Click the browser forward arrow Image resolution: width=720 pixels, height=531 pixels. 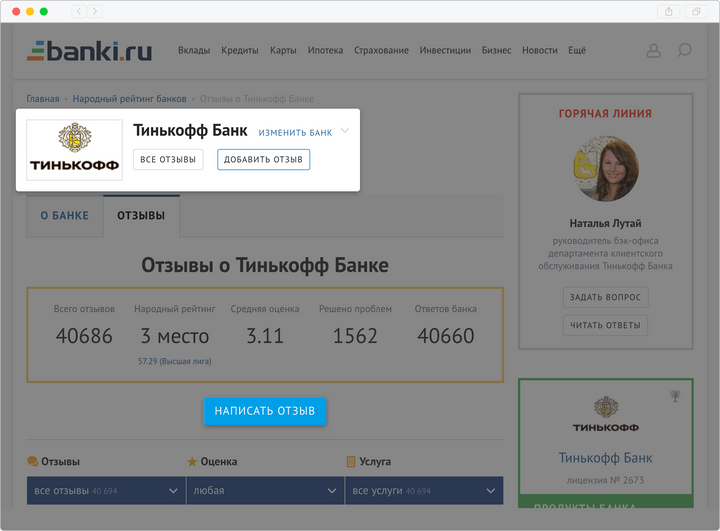click(94, 11)
